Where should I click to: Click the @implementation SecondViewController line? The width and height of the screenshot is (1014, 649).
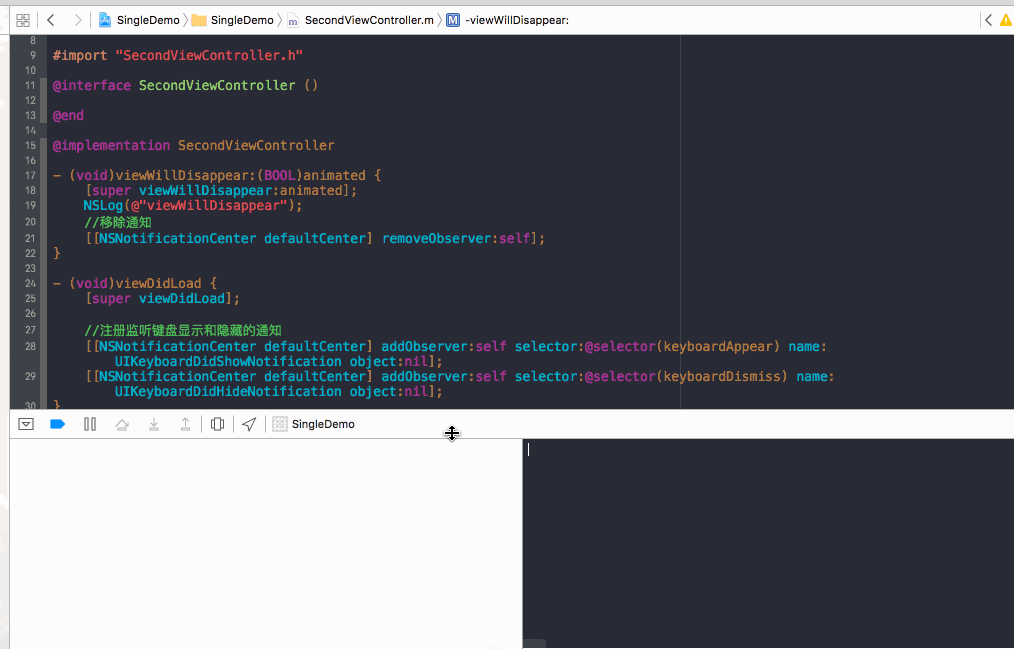tap(193, 145)
